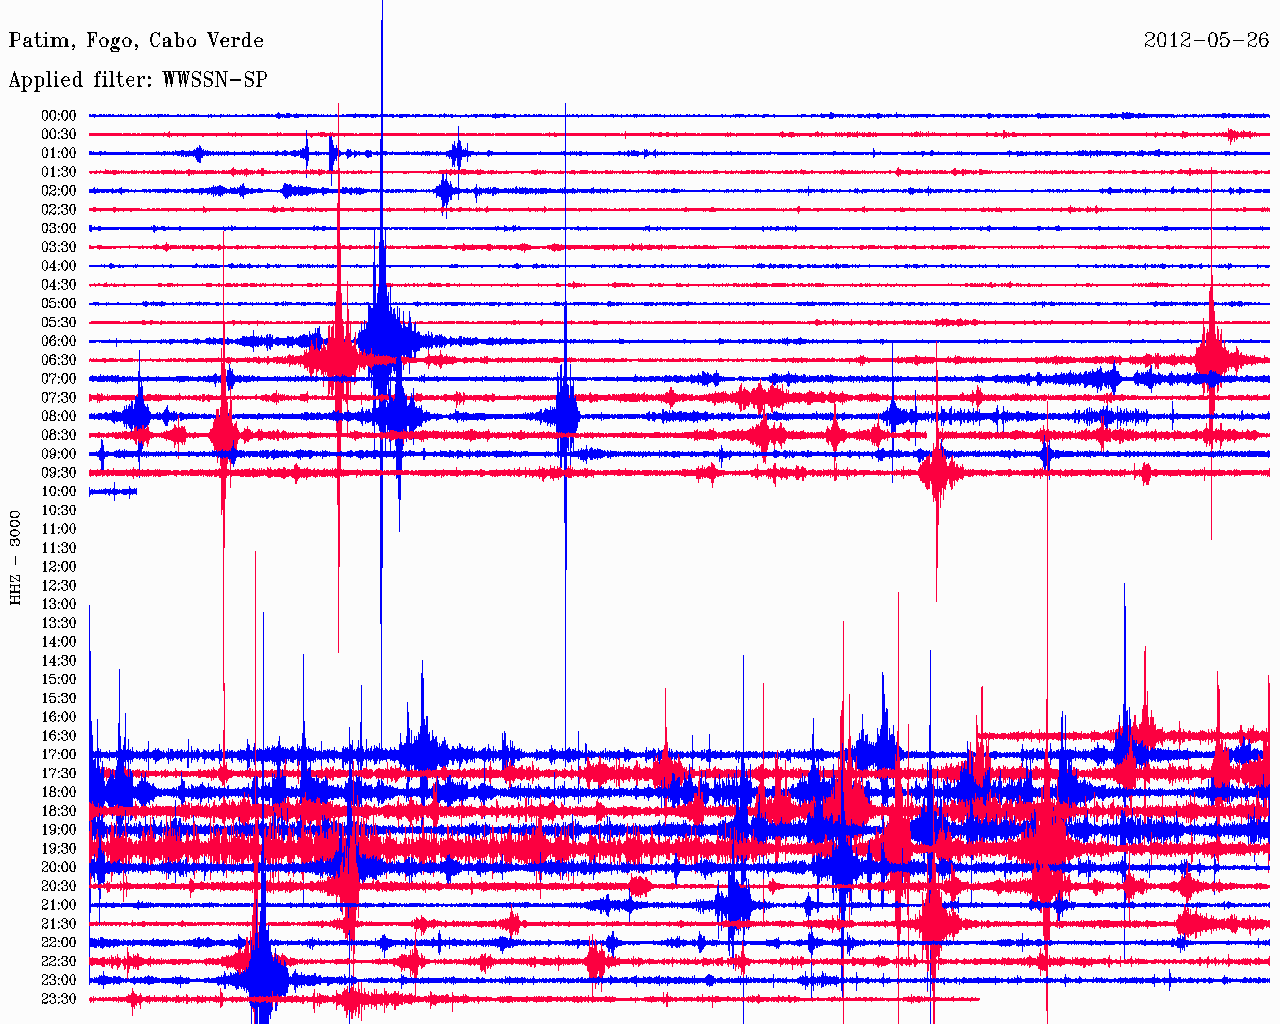Viewport: 1280px width, 1024px height.
Task: Select the 01:00 time label
Action: 59,153
